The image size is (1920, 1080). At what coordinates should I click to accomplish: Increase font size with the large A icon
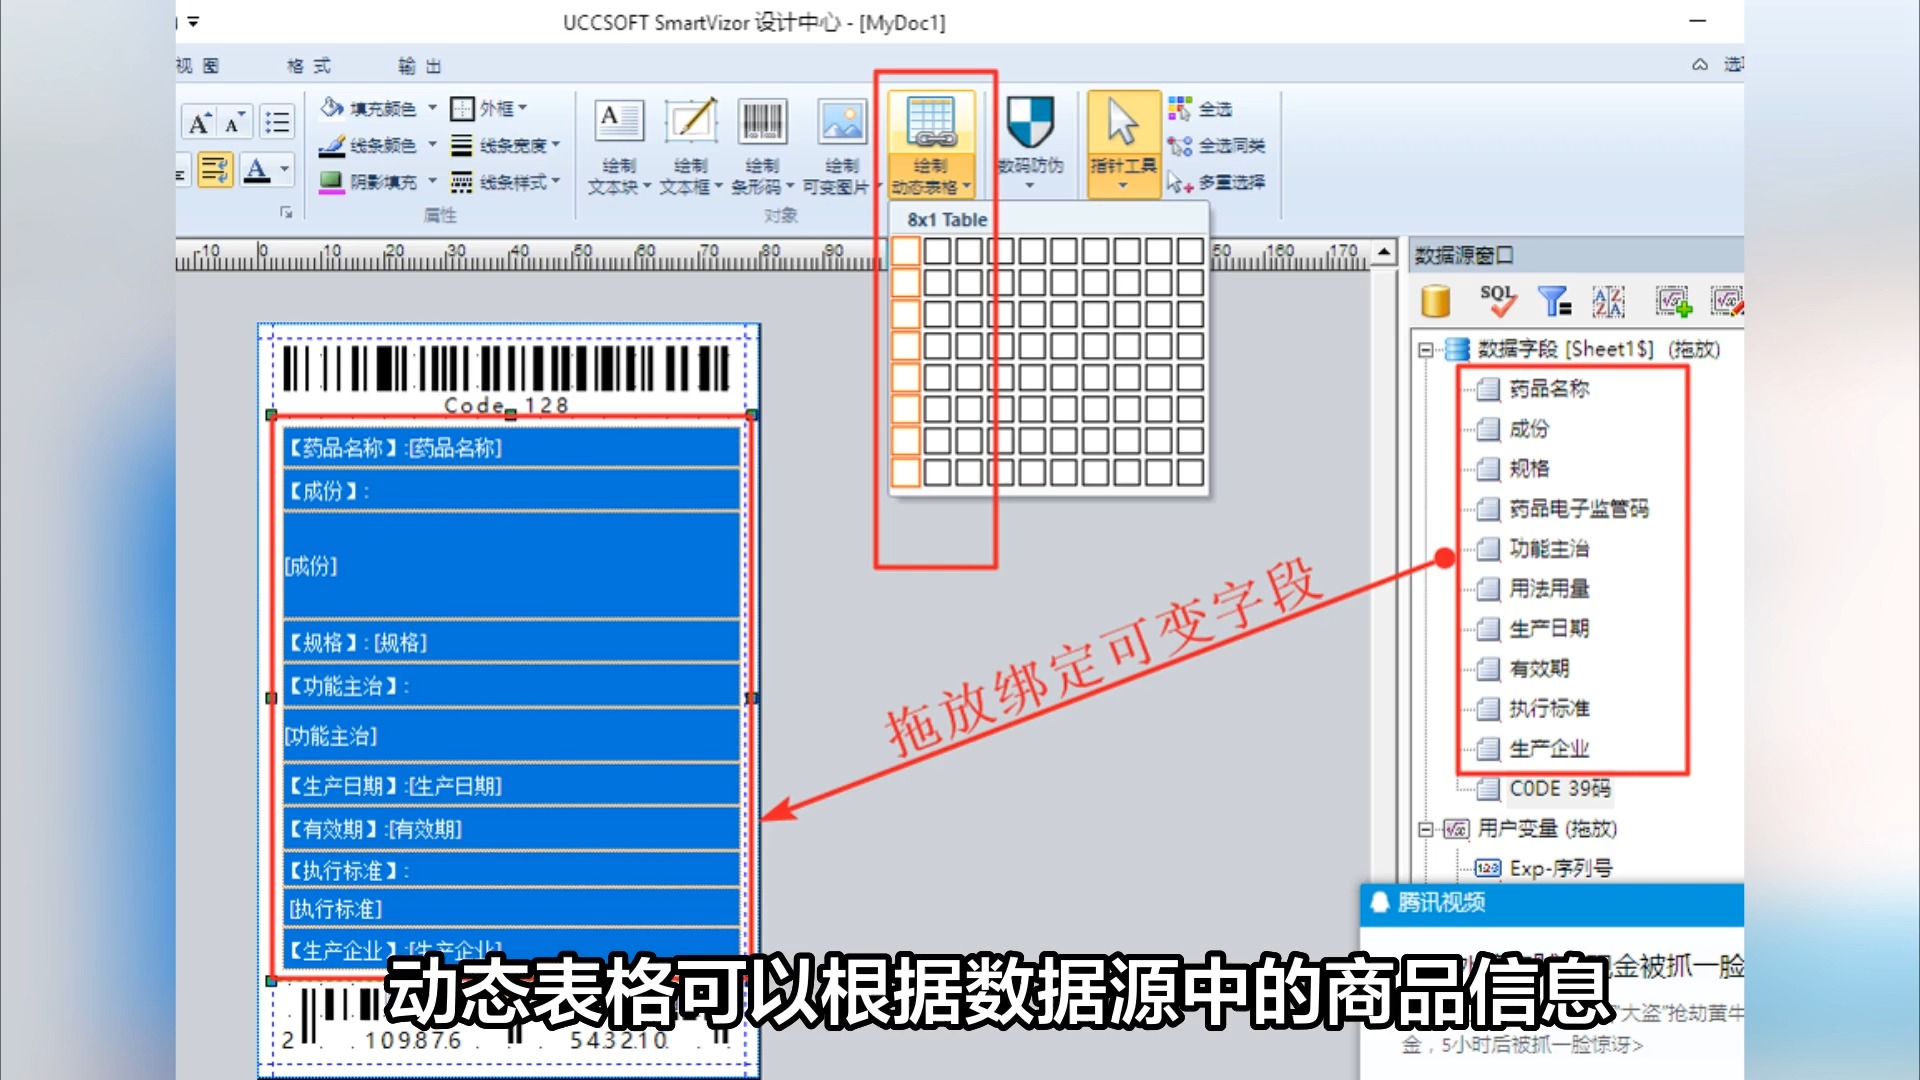pyautogui.click(x=200, y=123)
